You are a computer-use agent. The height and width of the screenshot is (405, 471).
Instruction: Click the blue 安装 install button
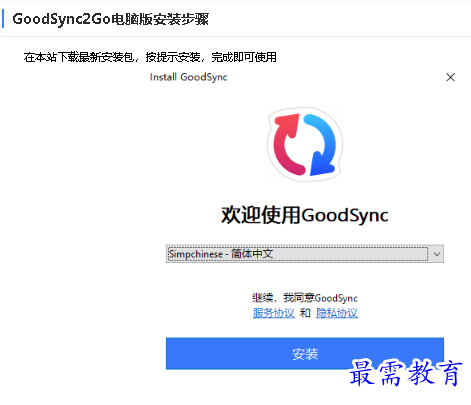(305, 353)
